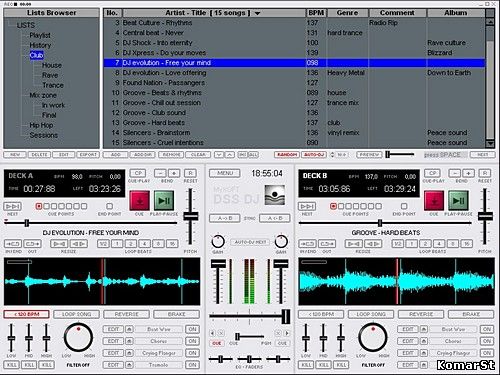
Task: Nudge crossfader left with left arrow
Action: tap(212, 333)
